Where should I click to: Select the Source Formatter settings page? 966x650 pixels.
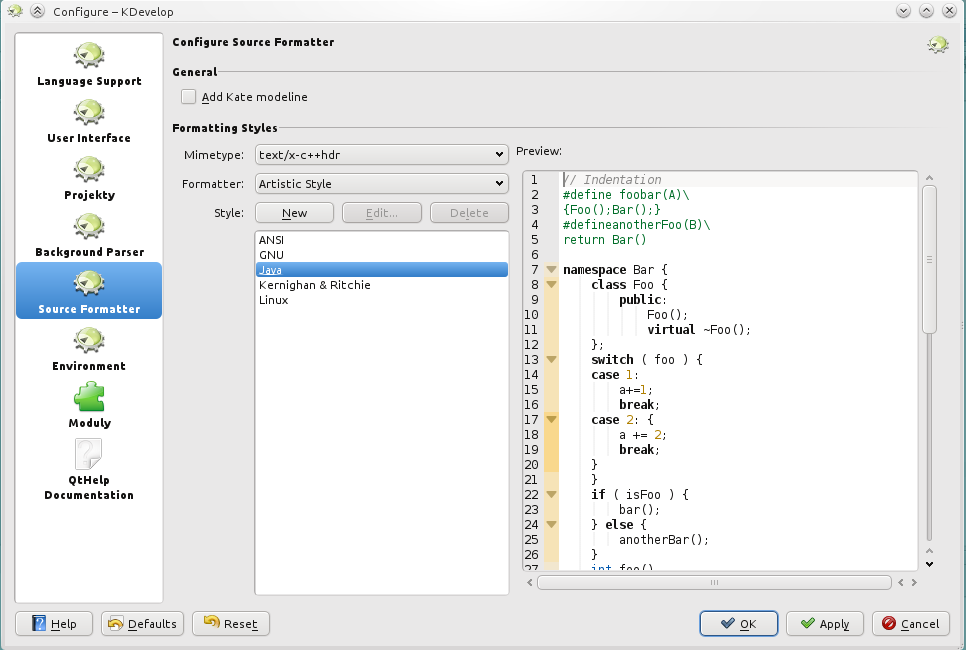89,291
